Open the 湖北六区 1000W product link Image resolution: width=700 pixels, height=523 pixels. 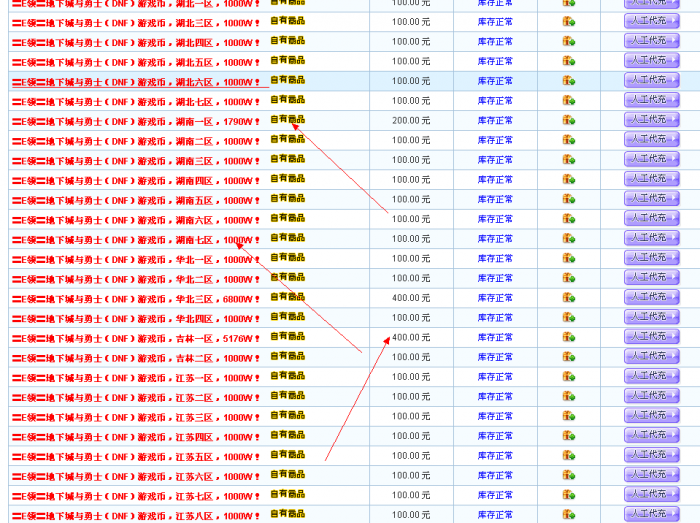coord(136,82)
